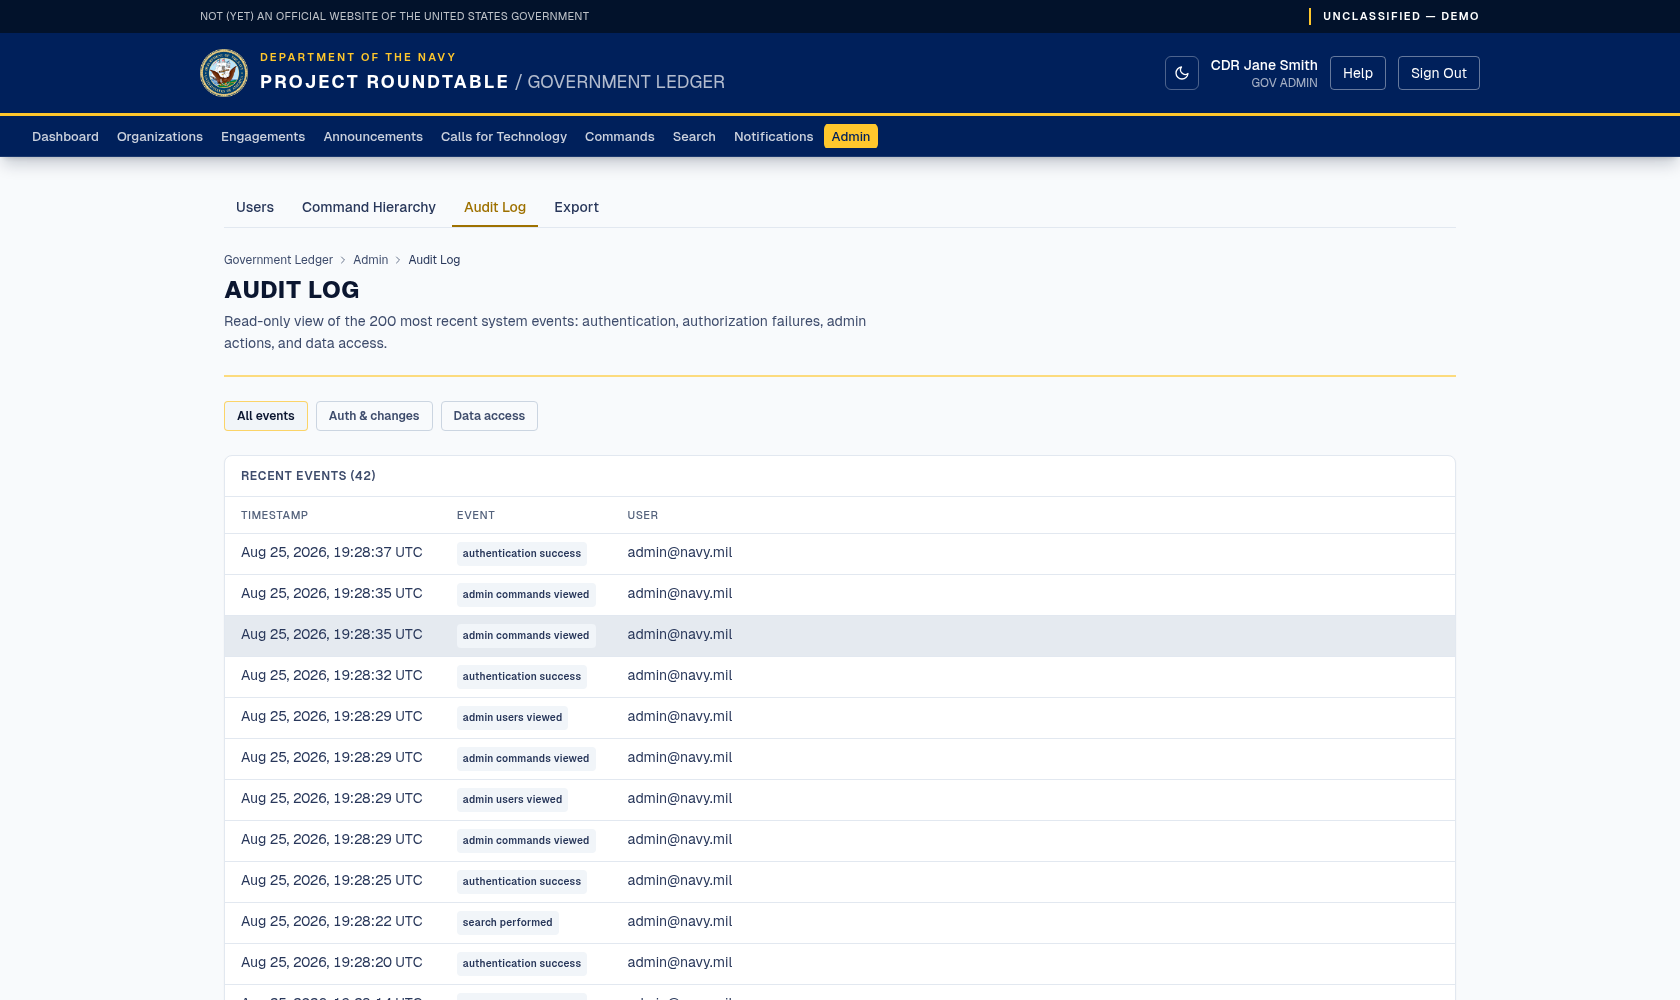This screenshot has height=1000, width=1680.
Task: Click authentication success badge in the 19:28:20 row
Action: (x=522, y=963)
